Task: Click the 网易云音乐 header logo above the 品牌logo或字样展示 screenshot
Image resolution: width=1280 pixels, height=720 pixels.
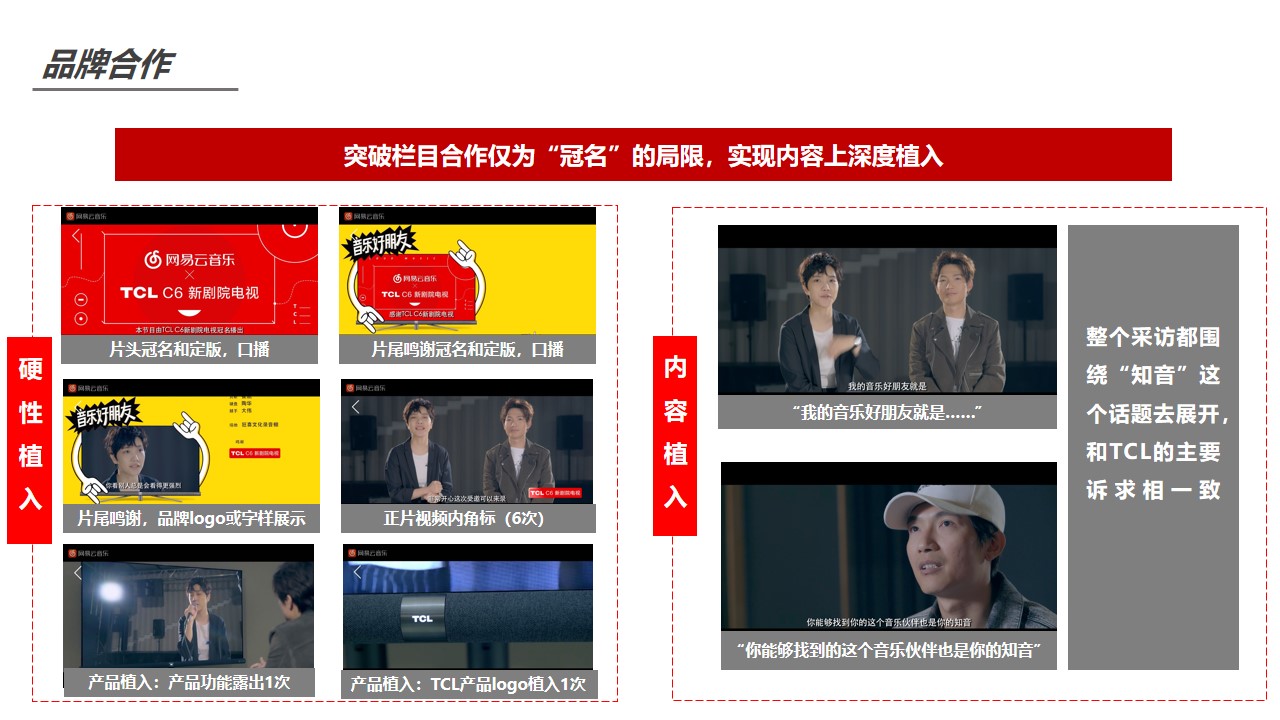Action: [x=88, y=387]
